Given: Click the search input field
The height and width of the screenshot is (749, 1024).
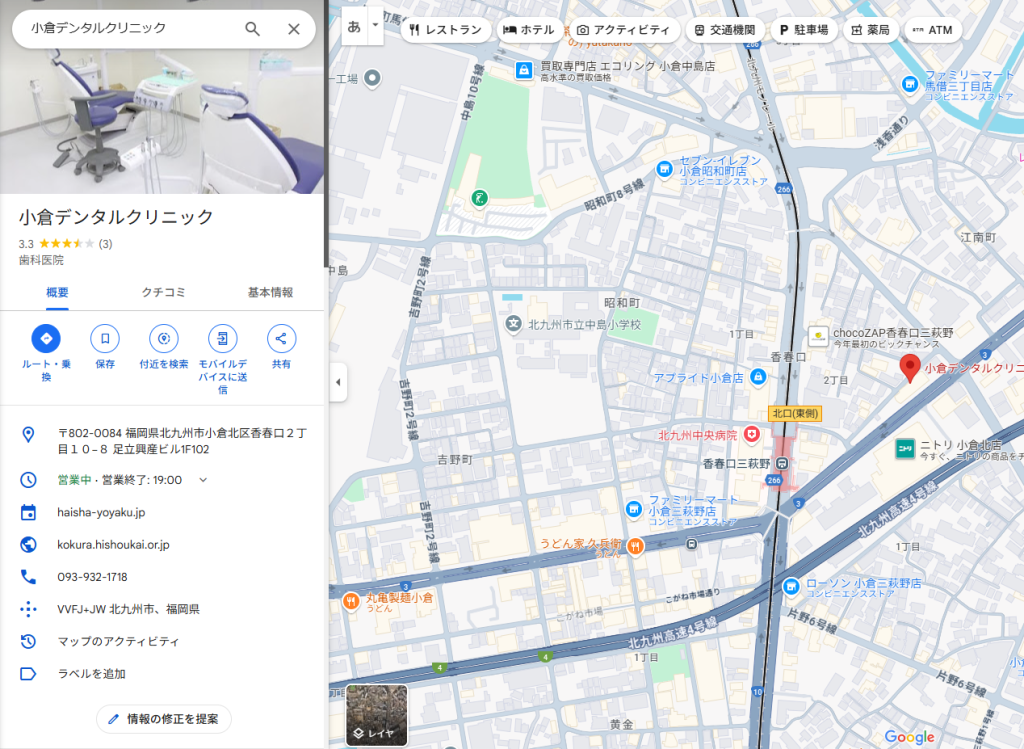Looking at the screenshot, I should click(x=130, y=29).
